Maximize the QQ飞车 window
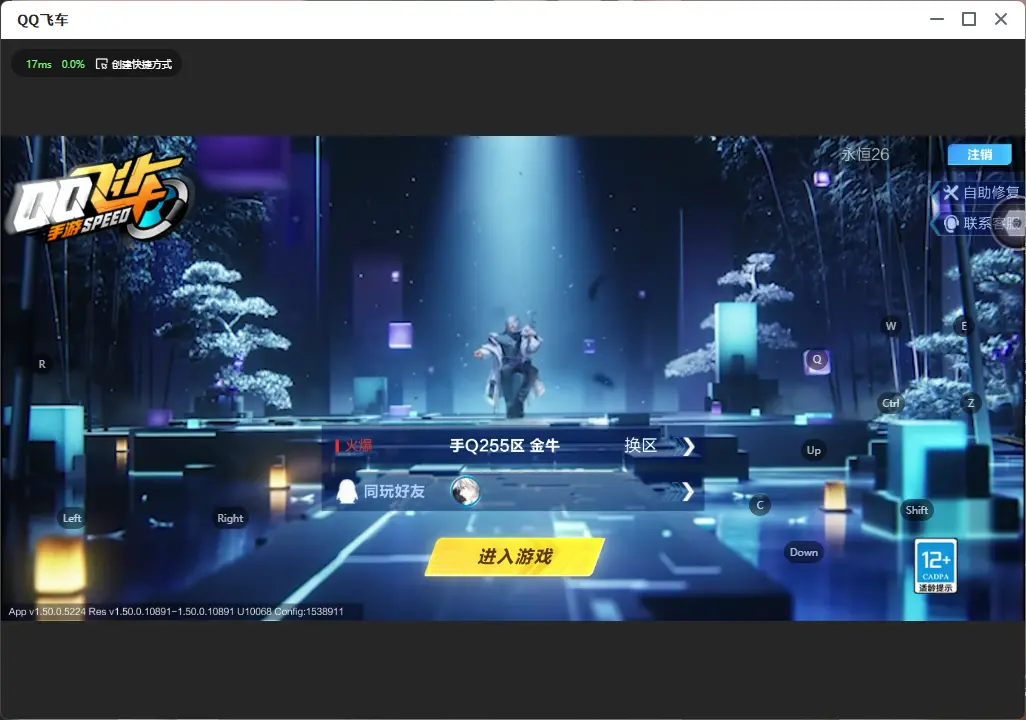The image size is (1026, 720). pos(969,19)
